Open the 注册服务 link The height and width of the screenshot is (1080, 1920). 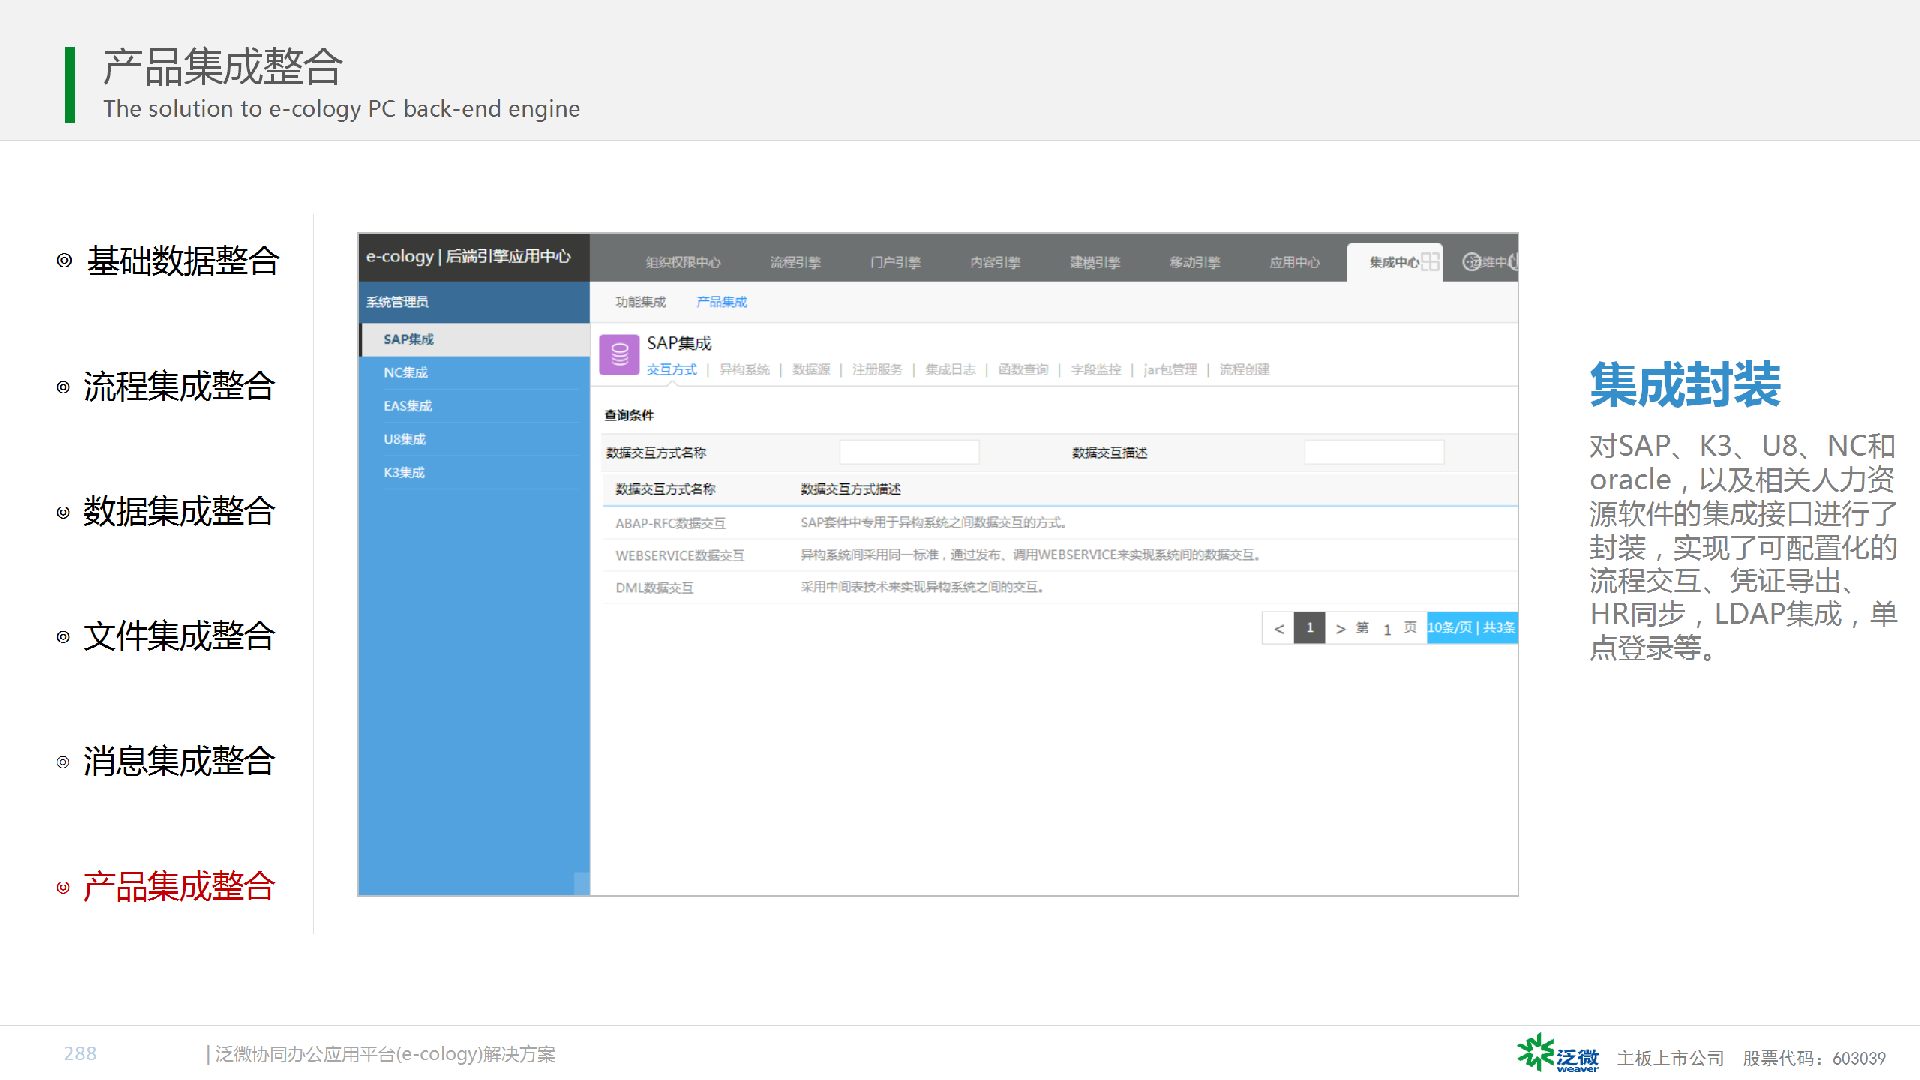tap(877, 370)
